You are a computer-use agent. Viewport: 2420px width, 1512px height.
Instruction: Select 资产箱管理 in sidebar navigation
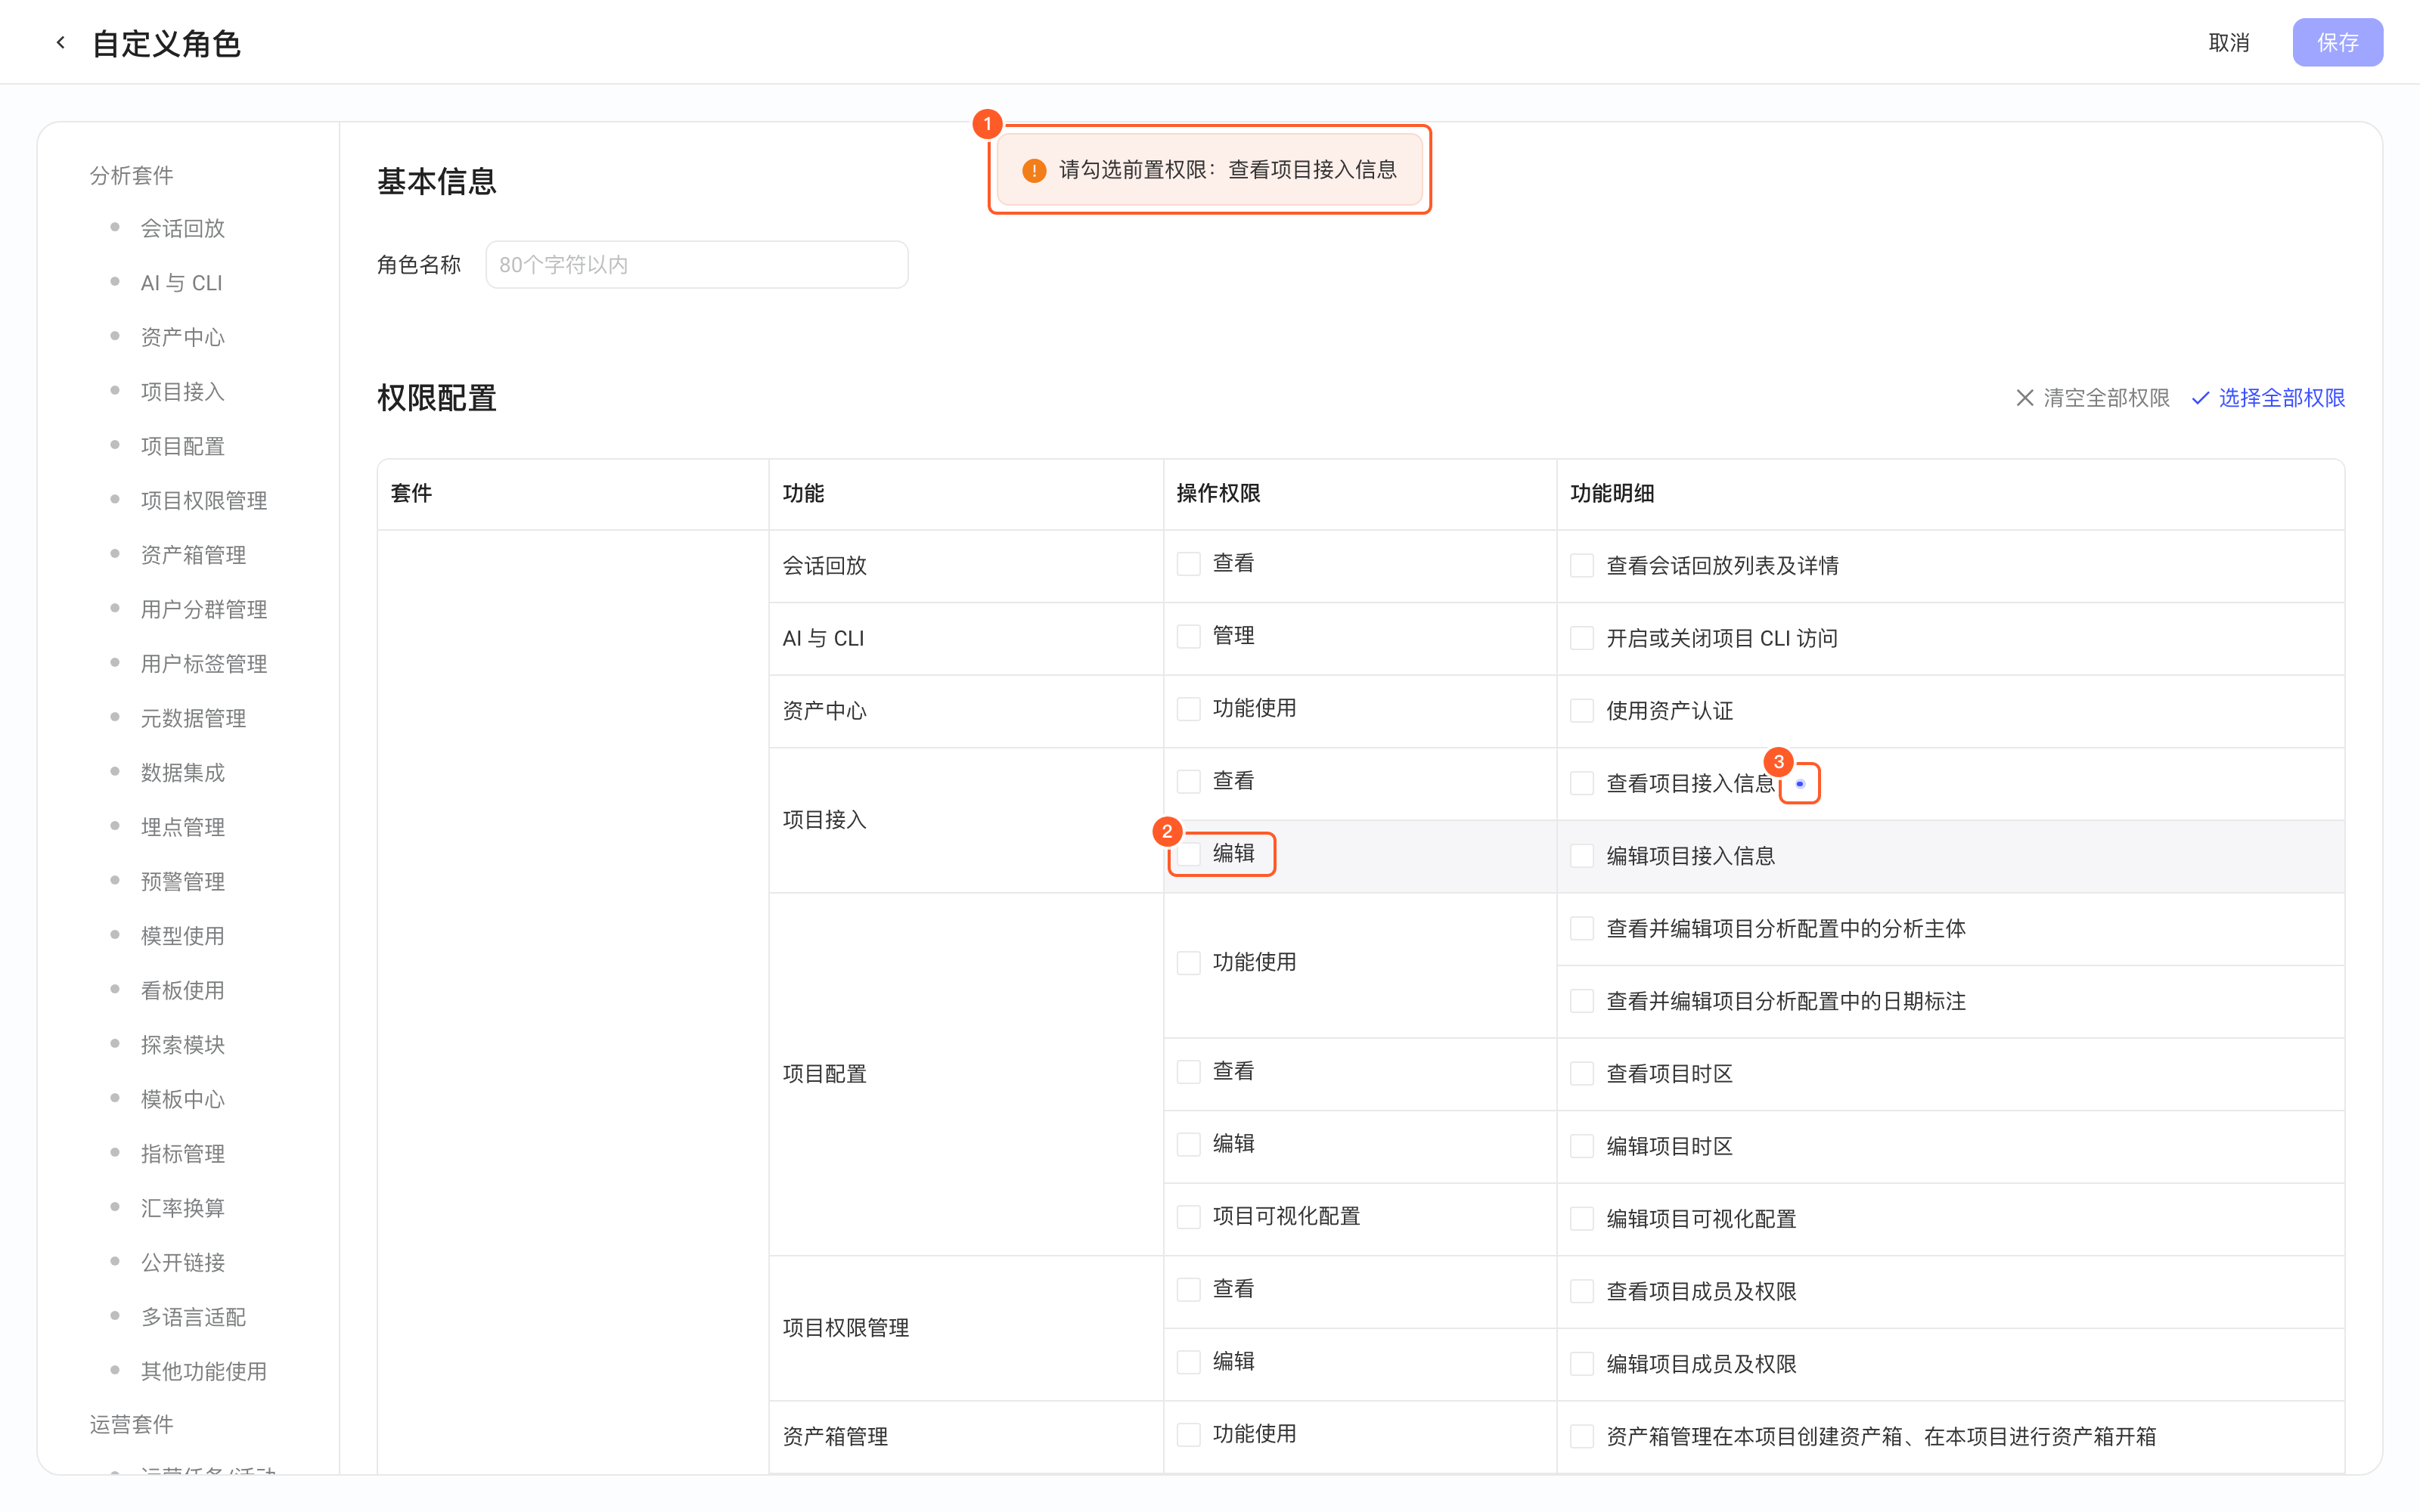point(193,555)
